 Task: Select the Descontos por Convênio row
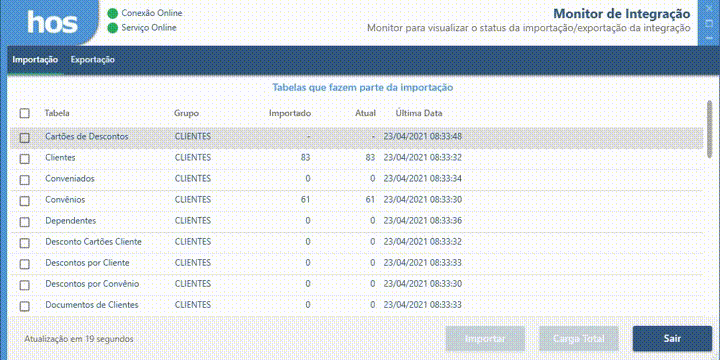coord(356,284)
